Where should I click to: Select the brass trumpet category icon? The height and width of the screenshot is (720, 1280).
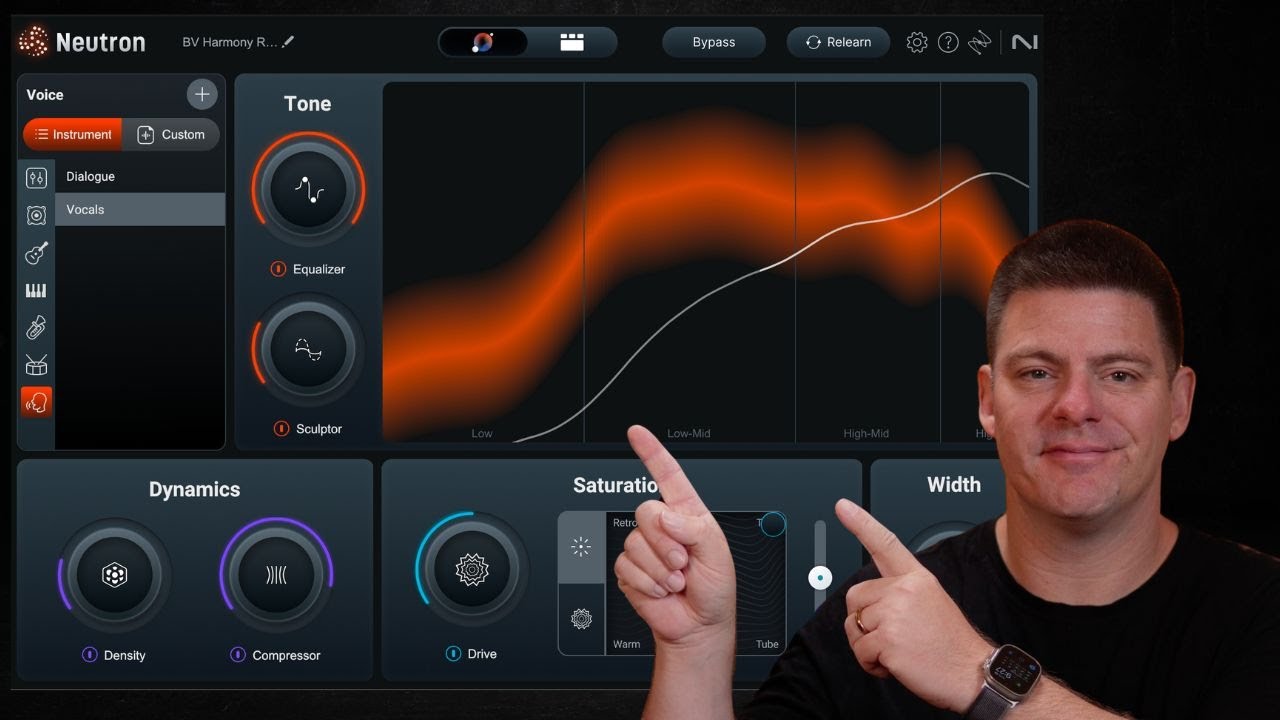click(x=36, y=327)
